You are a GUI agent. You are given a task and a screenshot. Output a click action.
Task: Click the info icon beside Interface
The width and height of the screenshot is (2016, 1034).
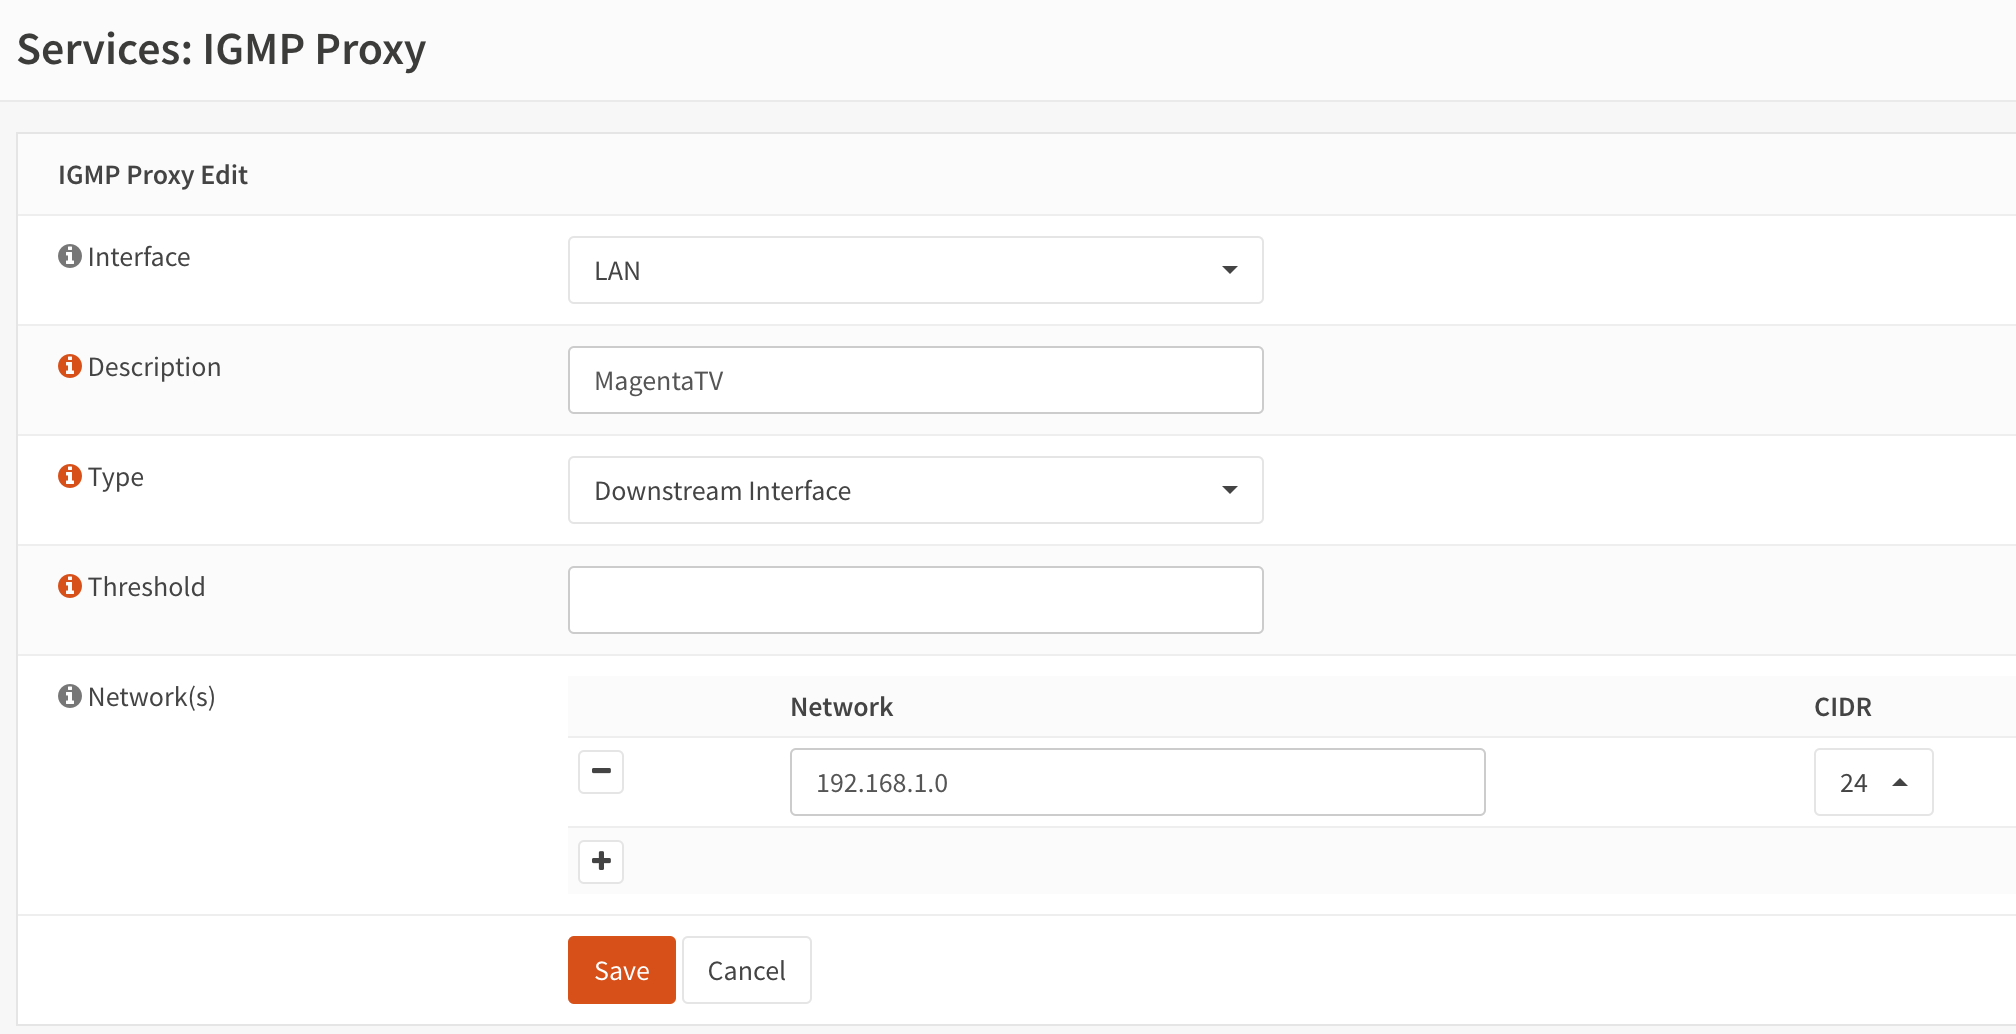(69, 257)
